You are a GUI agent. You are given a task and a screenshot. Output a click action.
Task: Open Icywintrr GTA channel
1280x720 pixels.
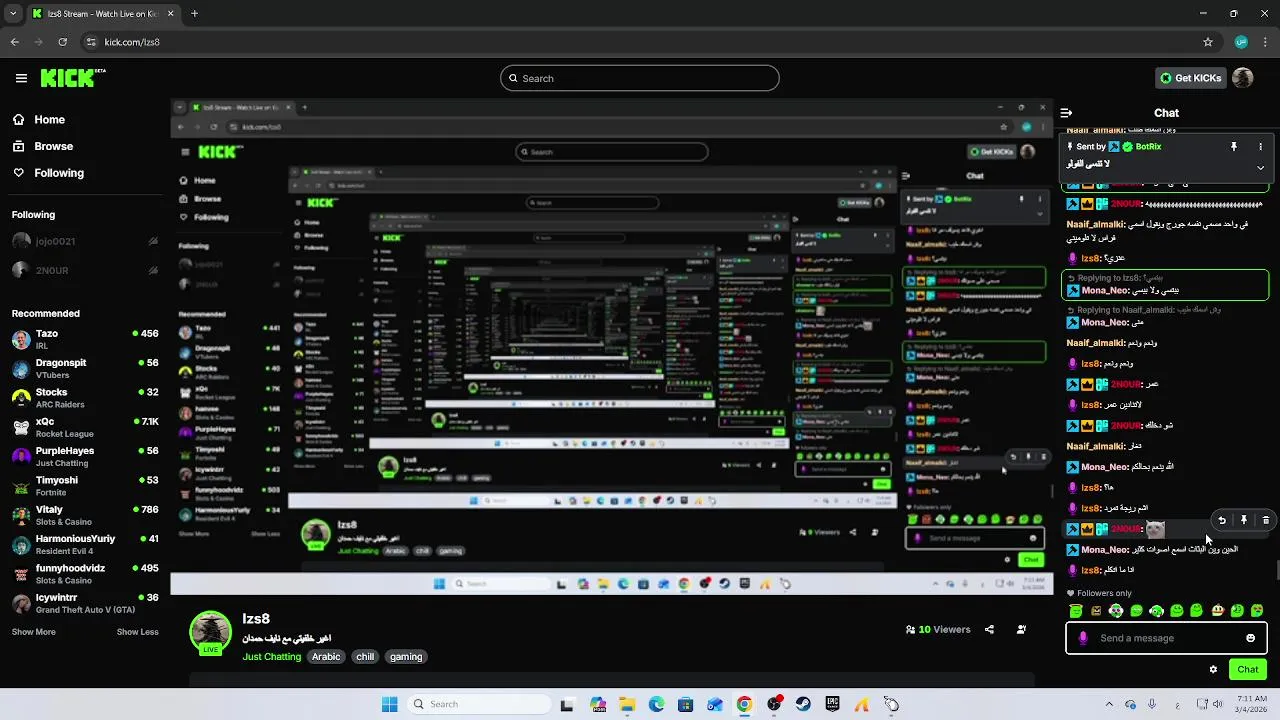coord(85,603)
